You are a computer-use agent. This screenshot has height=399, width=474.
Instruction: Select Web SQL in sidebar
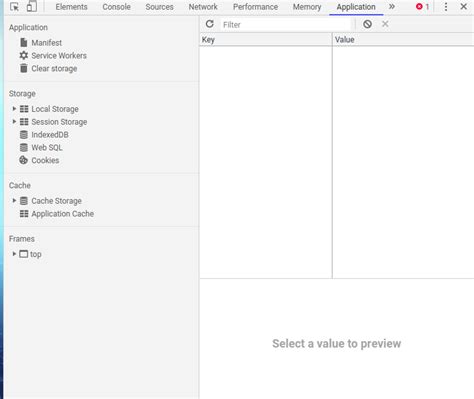tap(47, 148)
